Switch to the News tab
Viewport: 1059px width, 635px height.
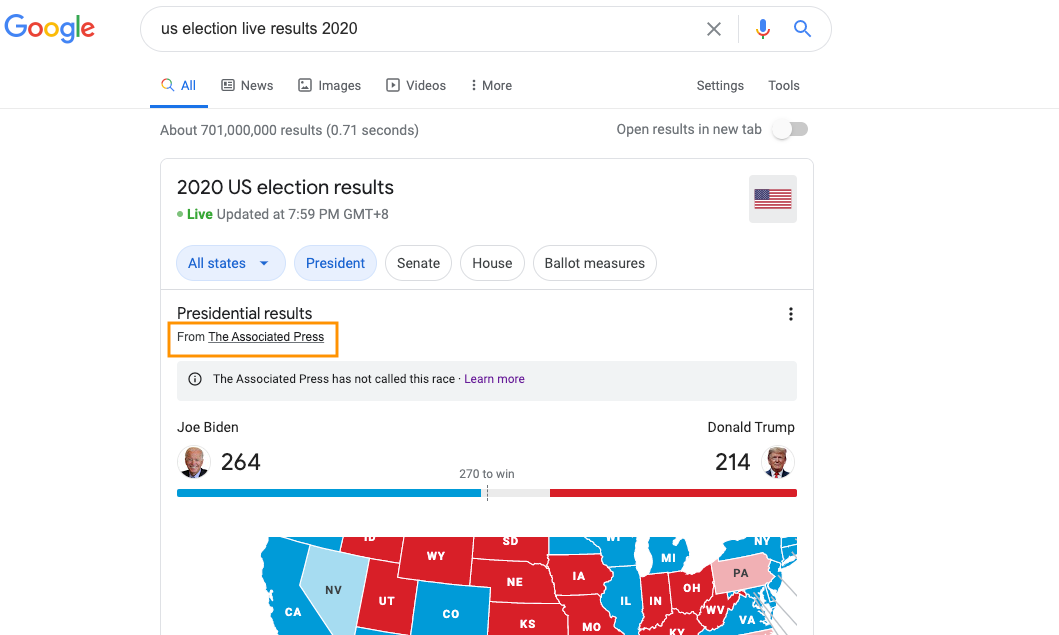pos(247,86)
